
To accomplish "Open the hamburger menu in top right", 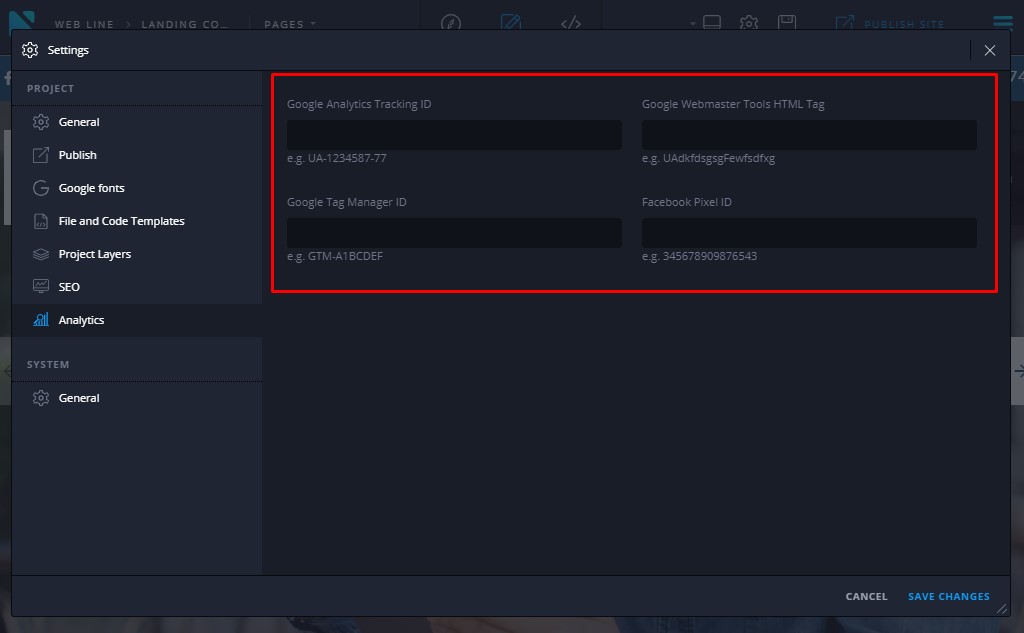I will (1002, 23).
